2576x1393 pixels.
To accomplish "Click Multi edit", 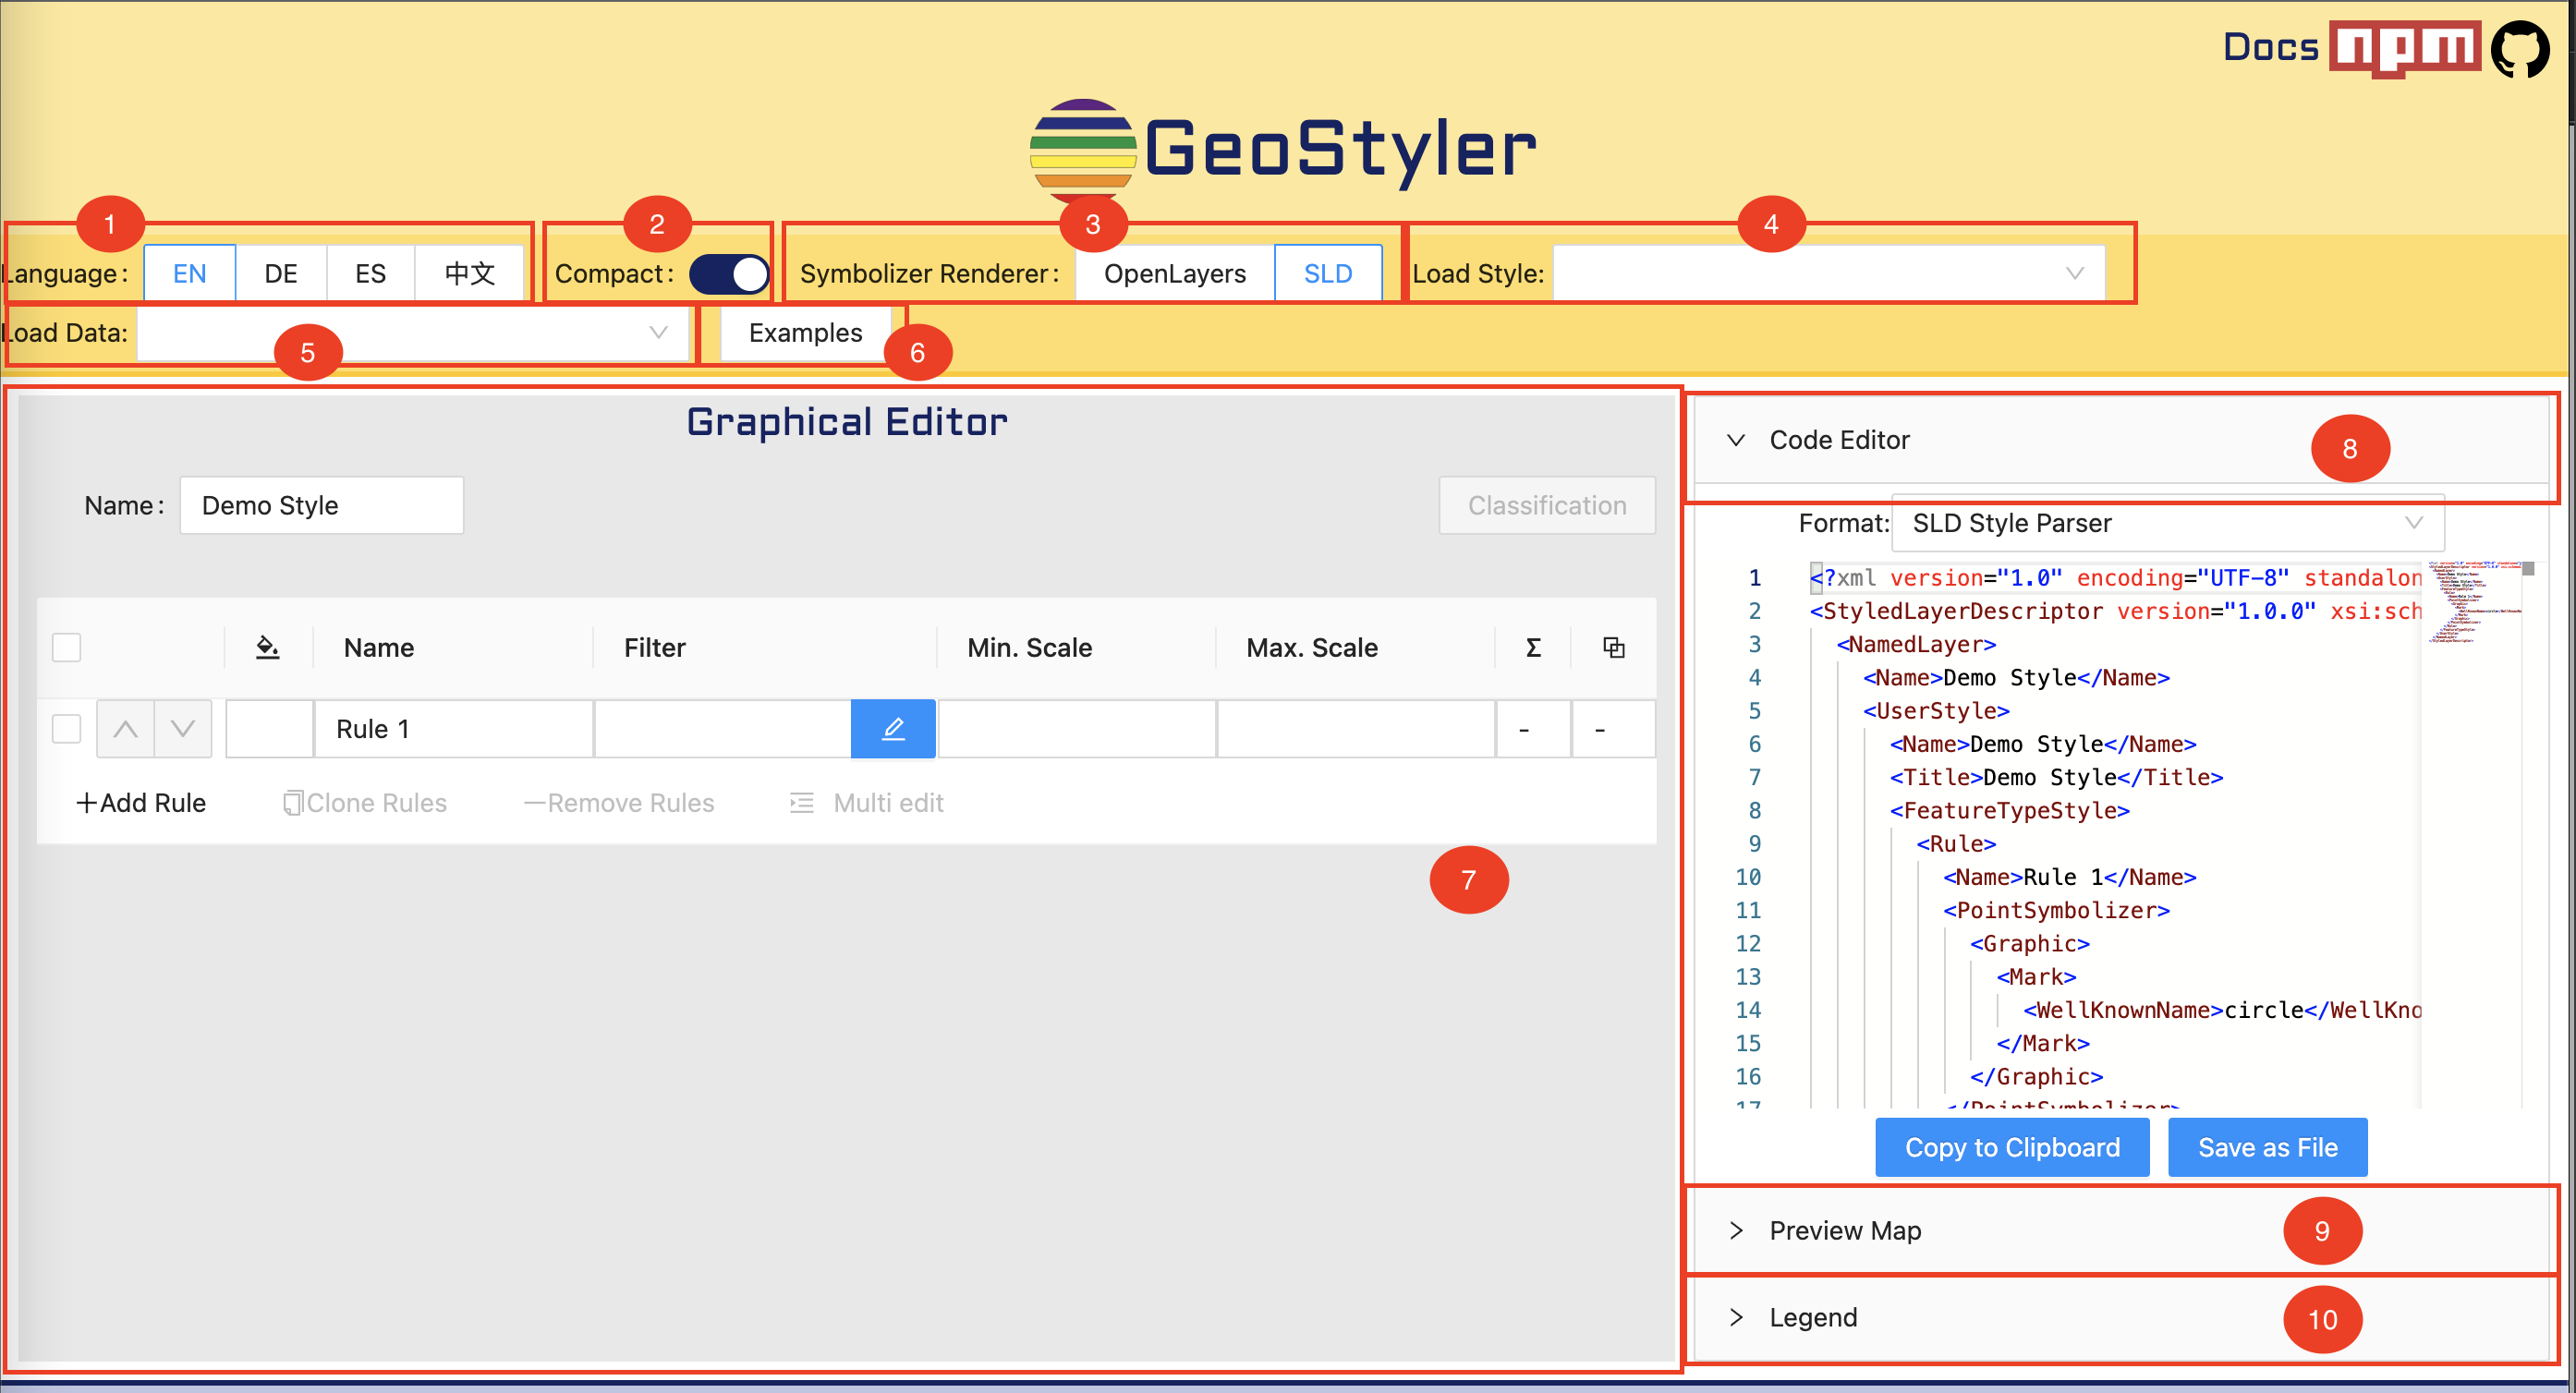I will [866, 803].
